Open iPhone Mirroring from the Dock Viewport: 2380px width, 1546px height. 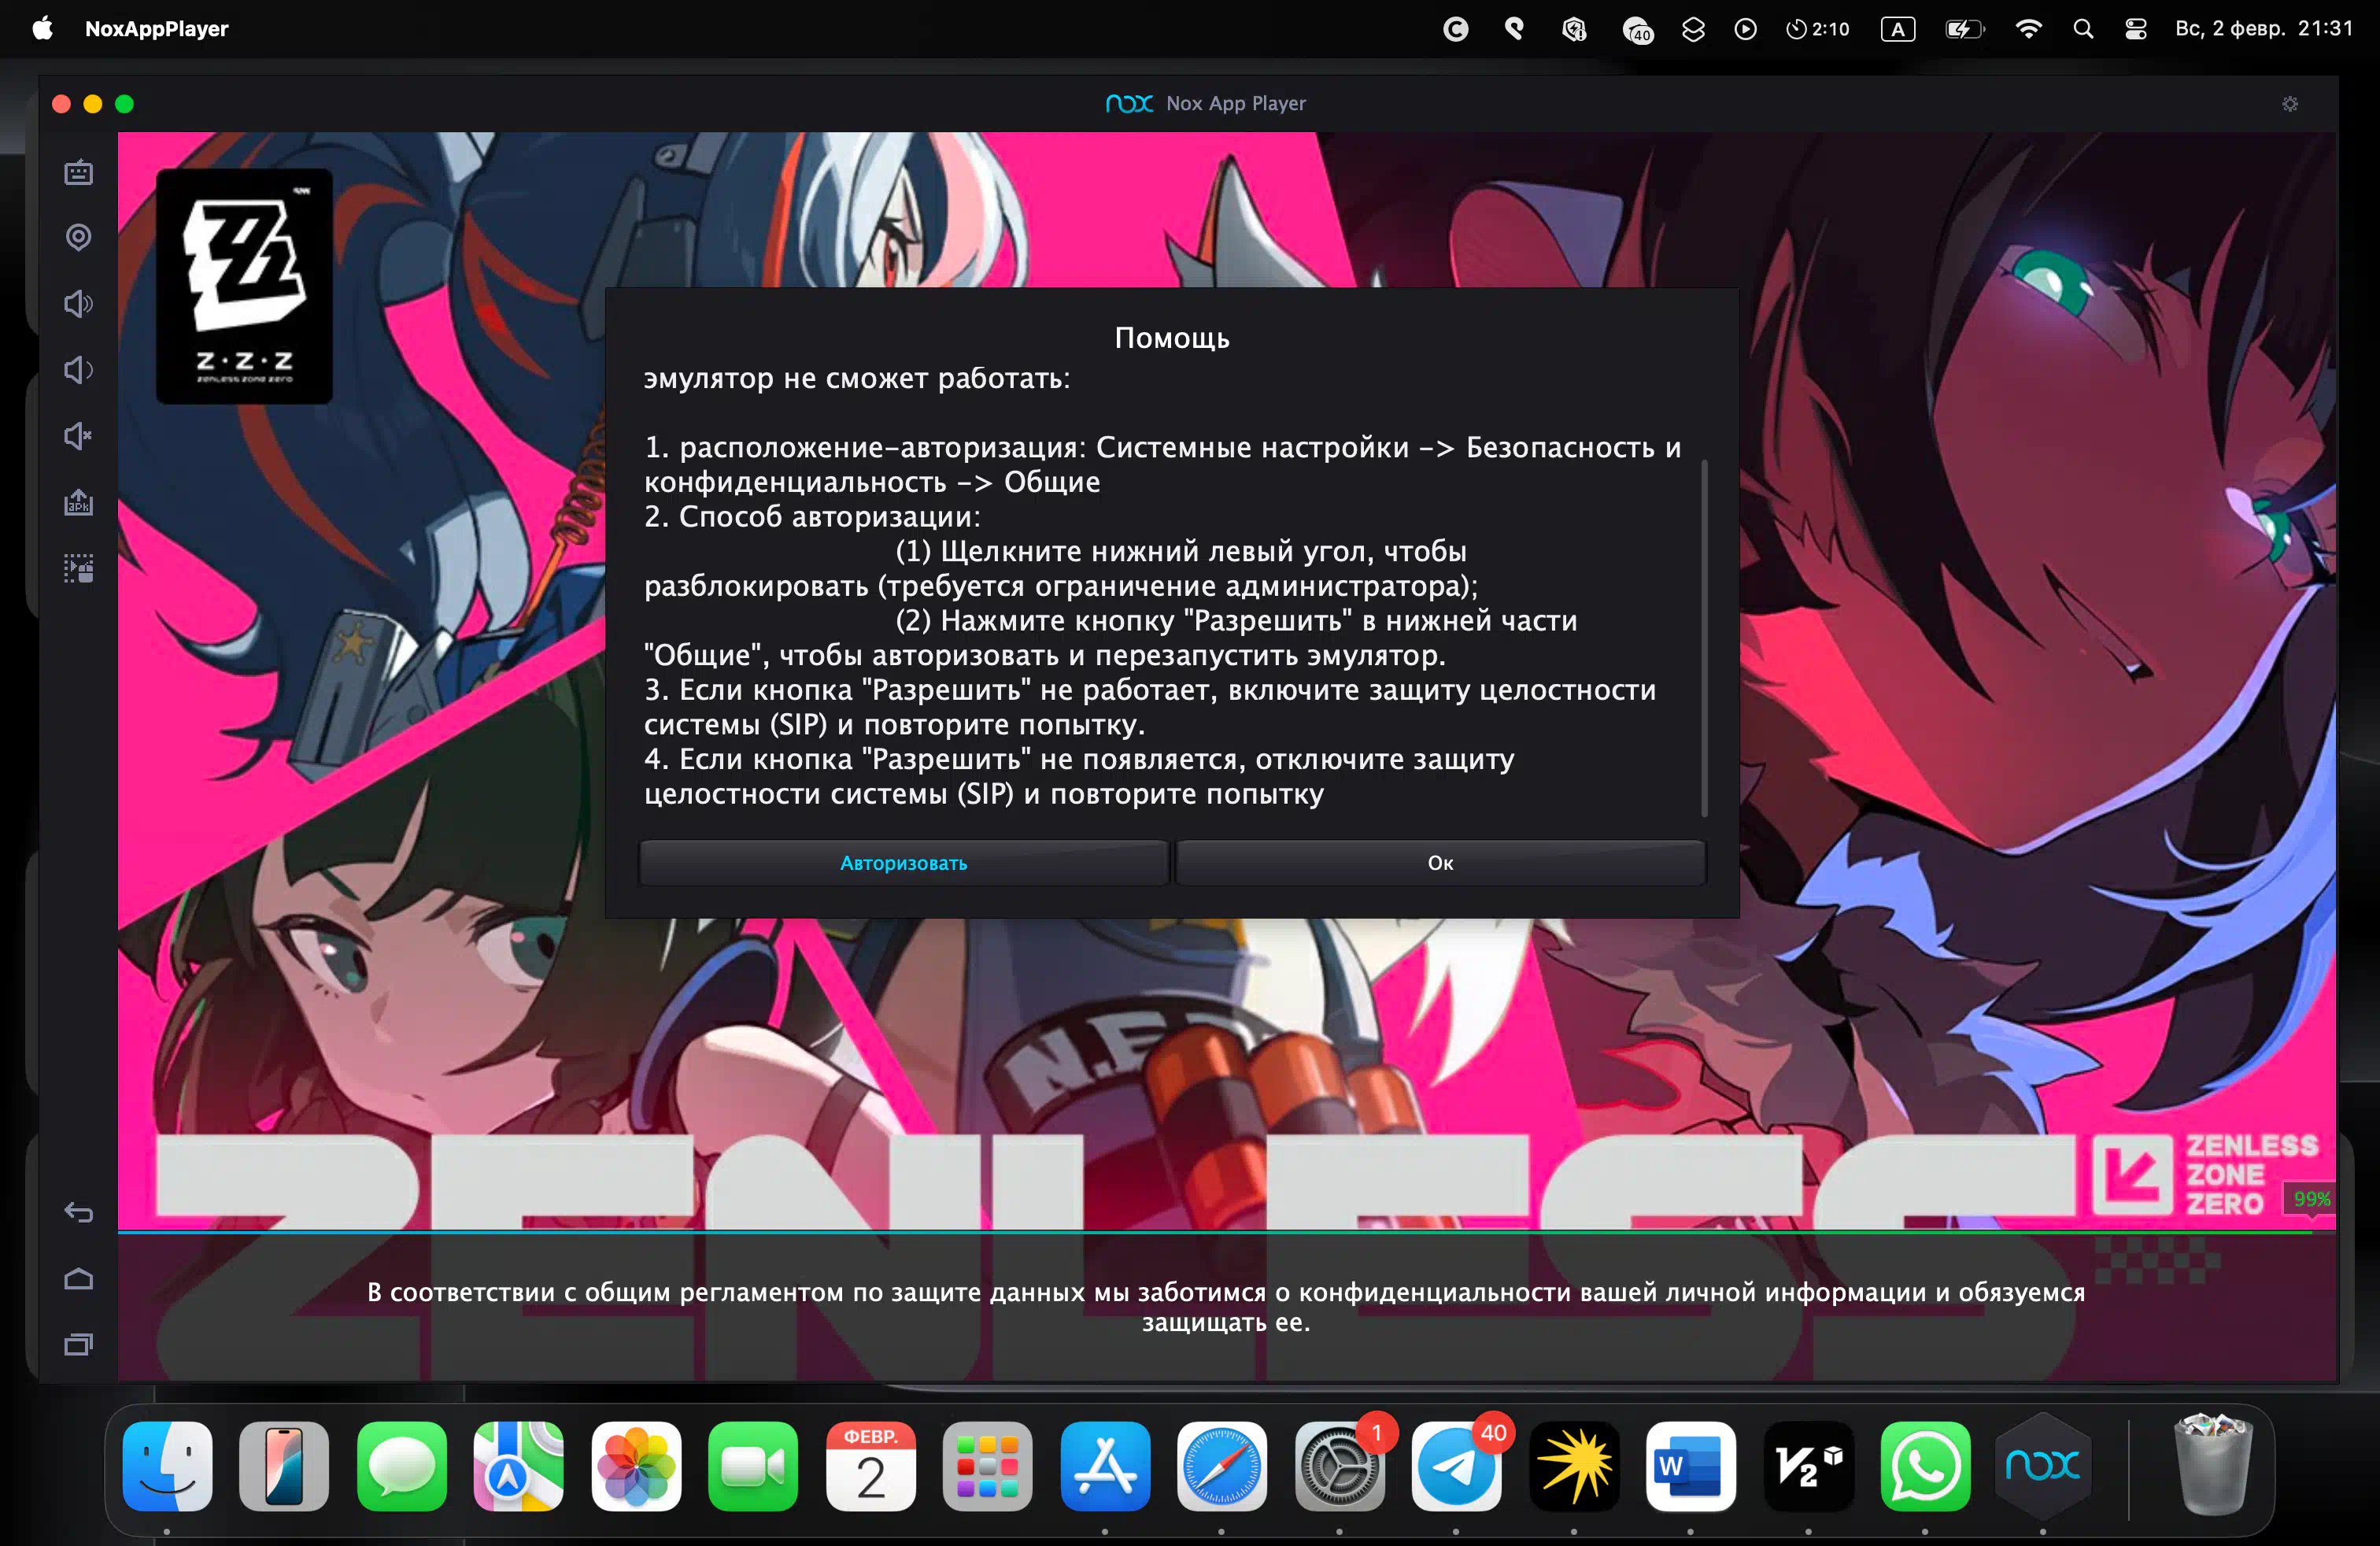(x=284, y=1465)
